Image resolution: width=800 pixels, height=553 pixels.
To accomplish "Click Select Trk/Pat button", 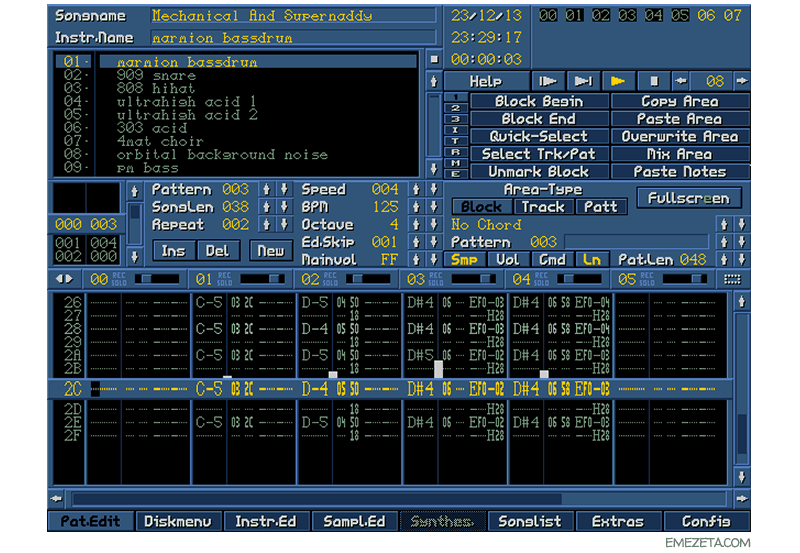I will [x=539, y=154].
